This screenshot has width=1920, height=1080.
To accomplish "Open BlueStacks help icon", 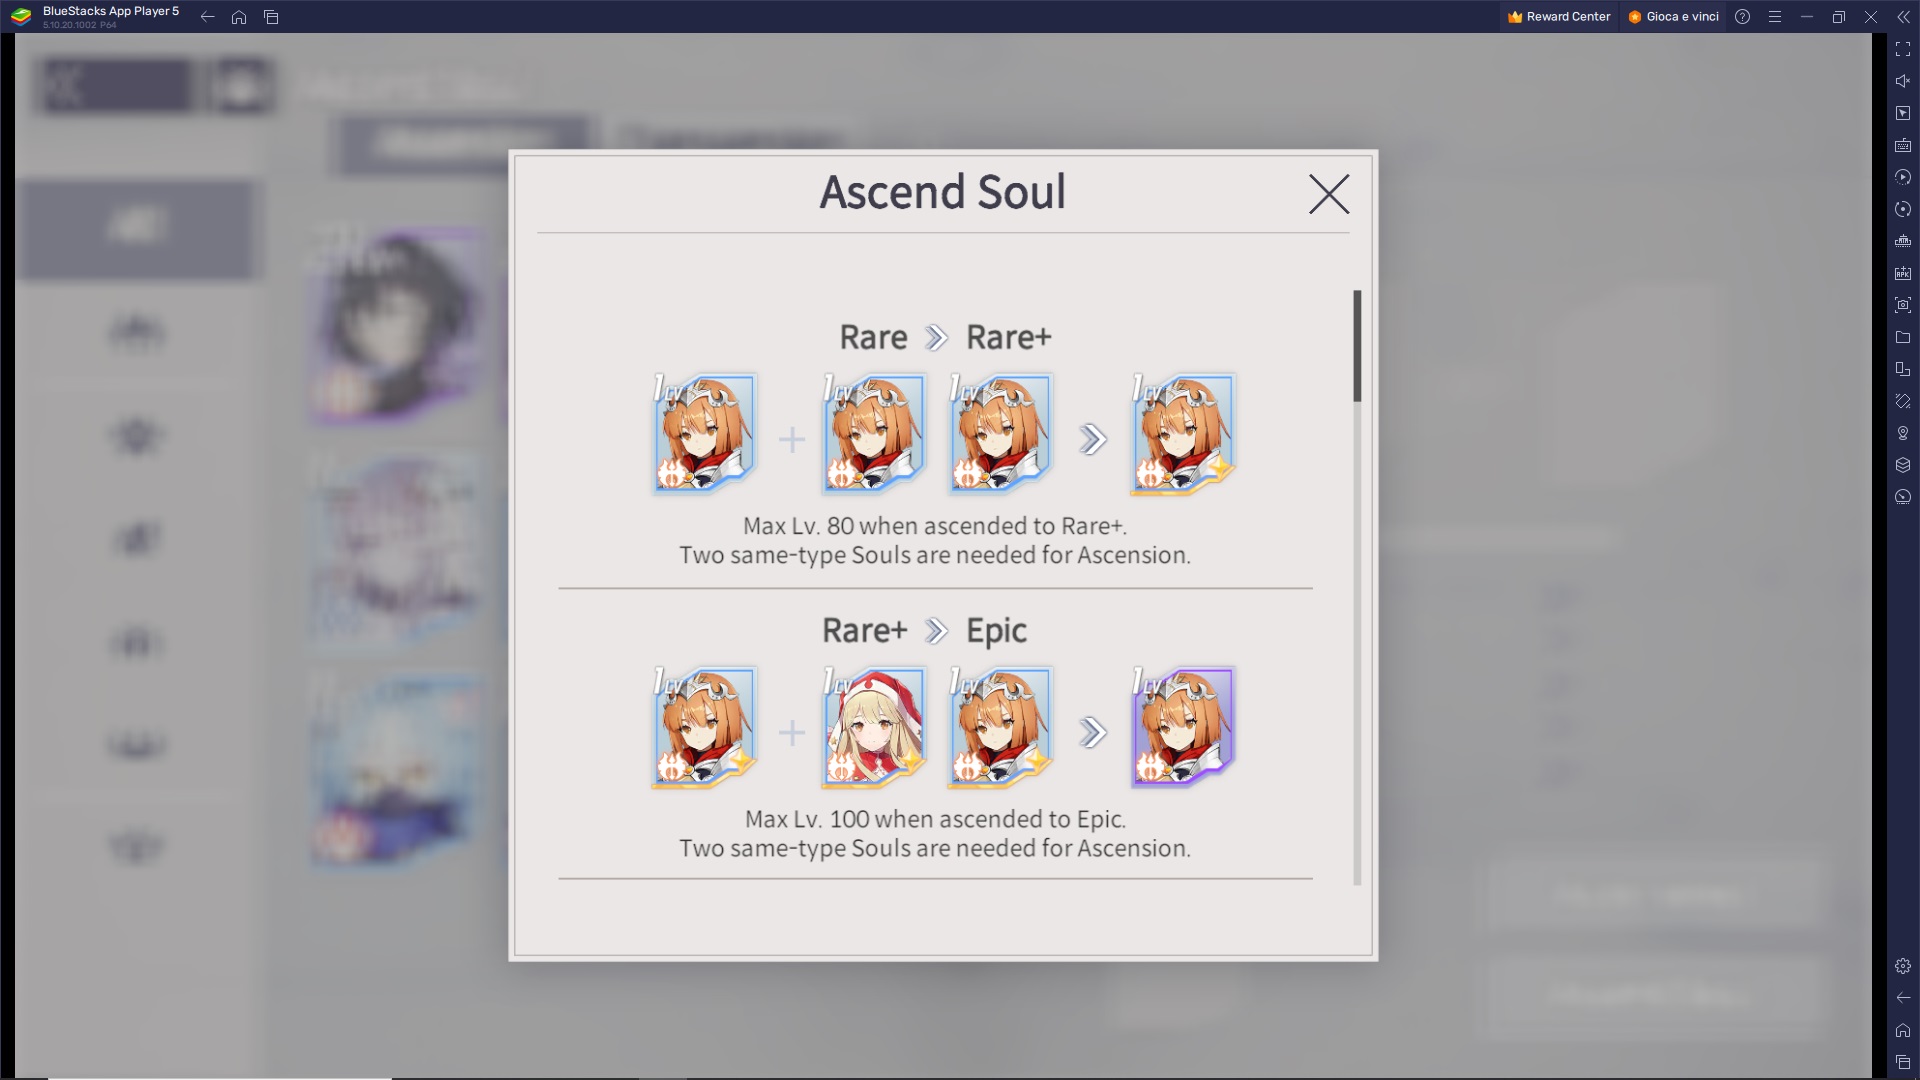I will [1743, 16].
